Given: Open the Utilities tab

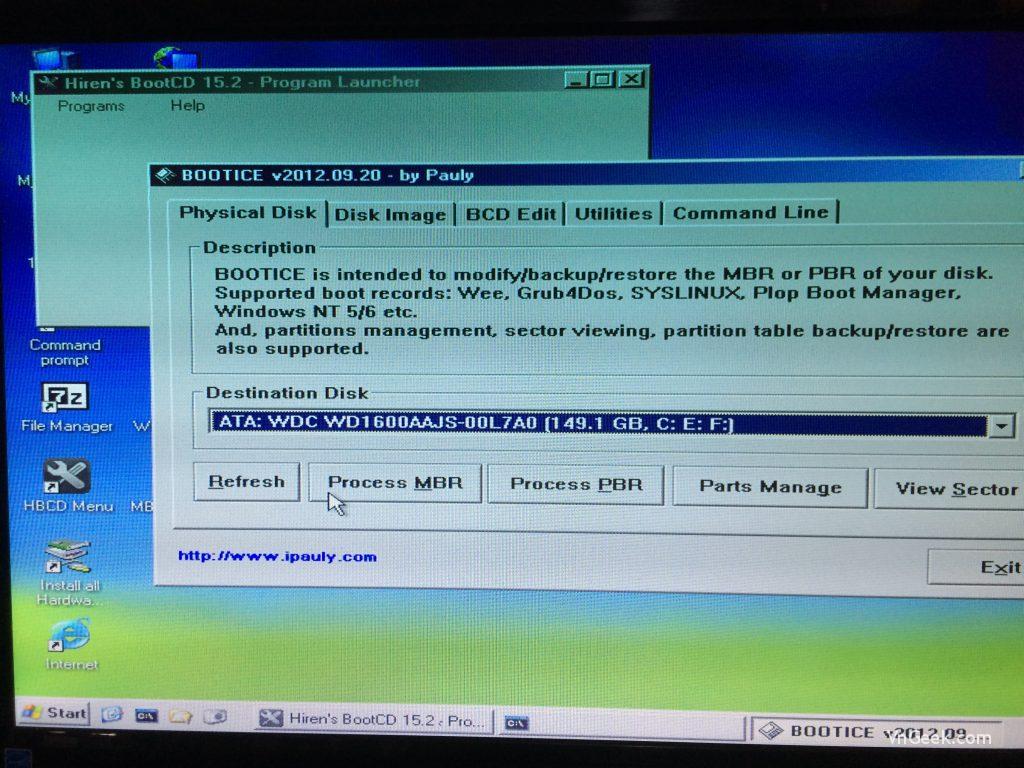Looking at the screenshot, I should 613,214.
